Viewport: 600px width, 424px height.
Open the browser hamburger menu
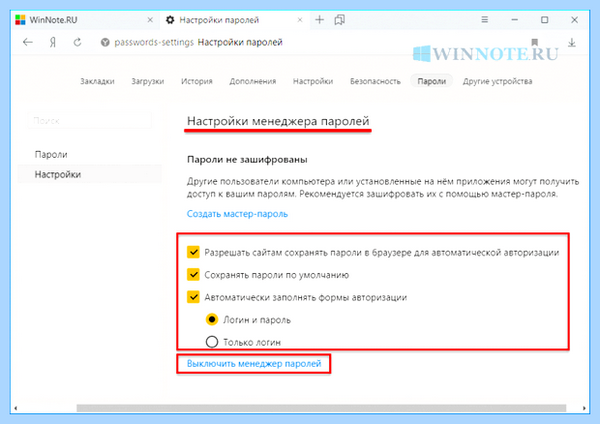[484, 20]
